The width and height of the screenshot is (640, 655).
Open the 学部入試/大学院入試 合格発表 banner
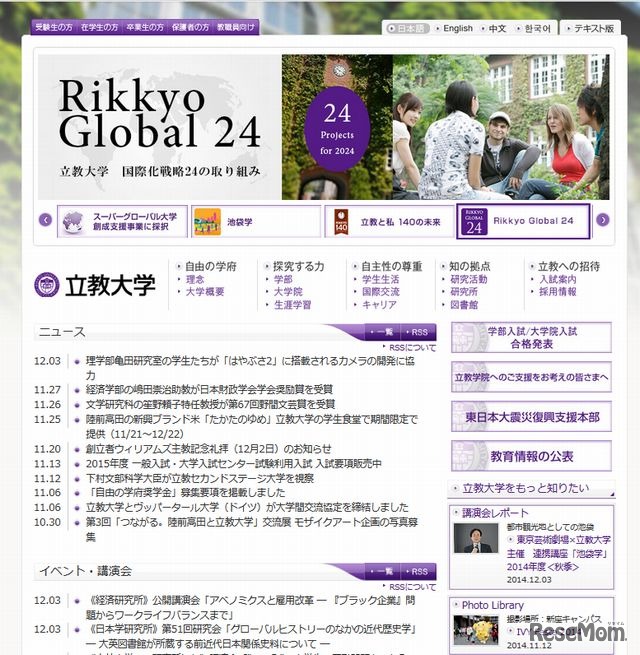[x=531, y=338]
